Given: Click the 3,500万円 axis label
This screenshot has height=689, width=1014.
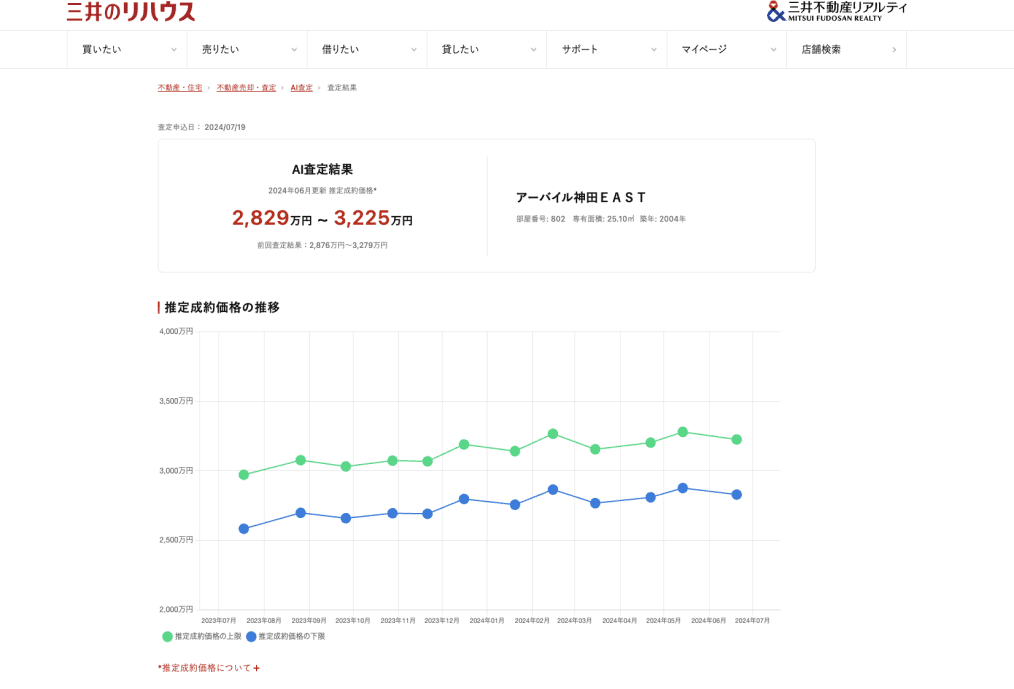Looking at the screenshot, I should point(176,401).
